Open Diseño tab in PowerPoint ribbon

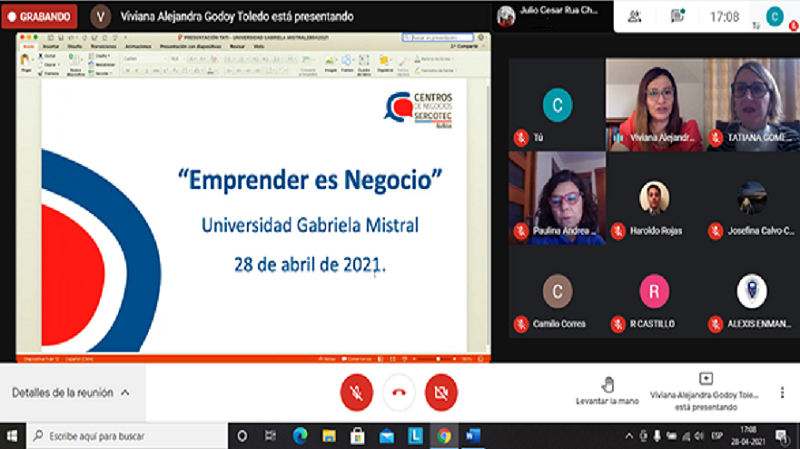(75, 46)
